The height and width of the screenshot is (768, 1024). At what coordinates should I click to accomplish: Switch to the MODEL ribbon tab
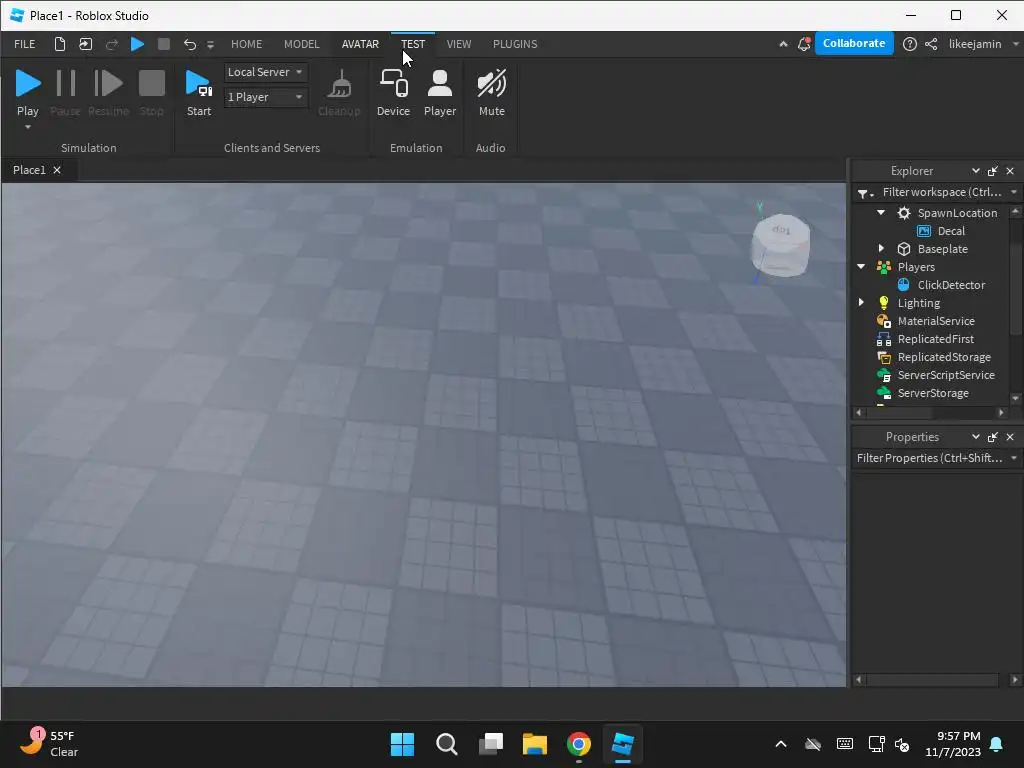(301, 44)
